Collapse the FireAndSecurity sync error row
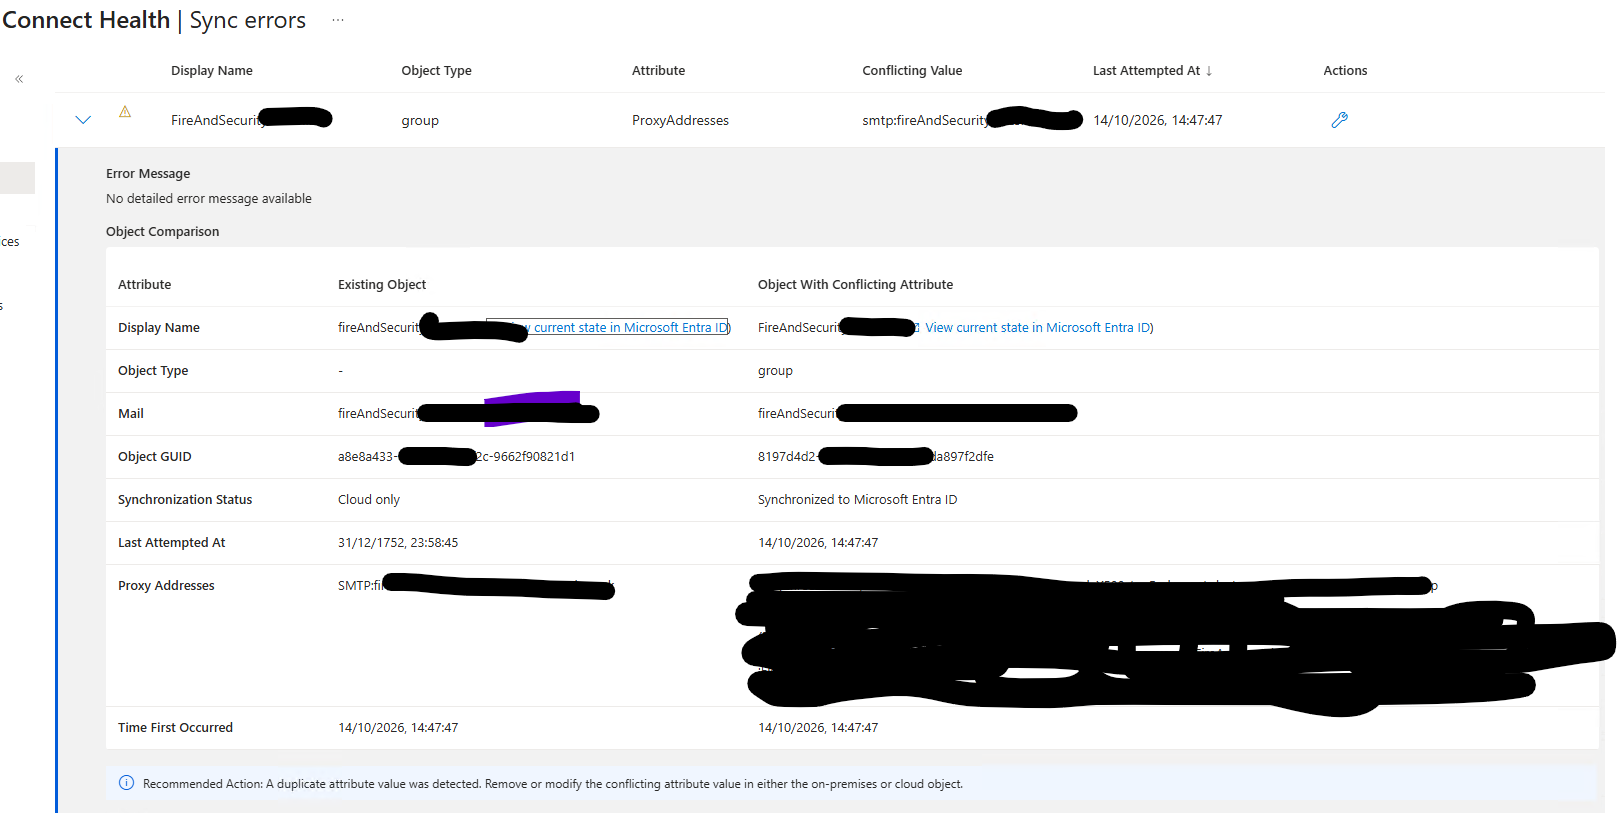 tap(83, 120)
